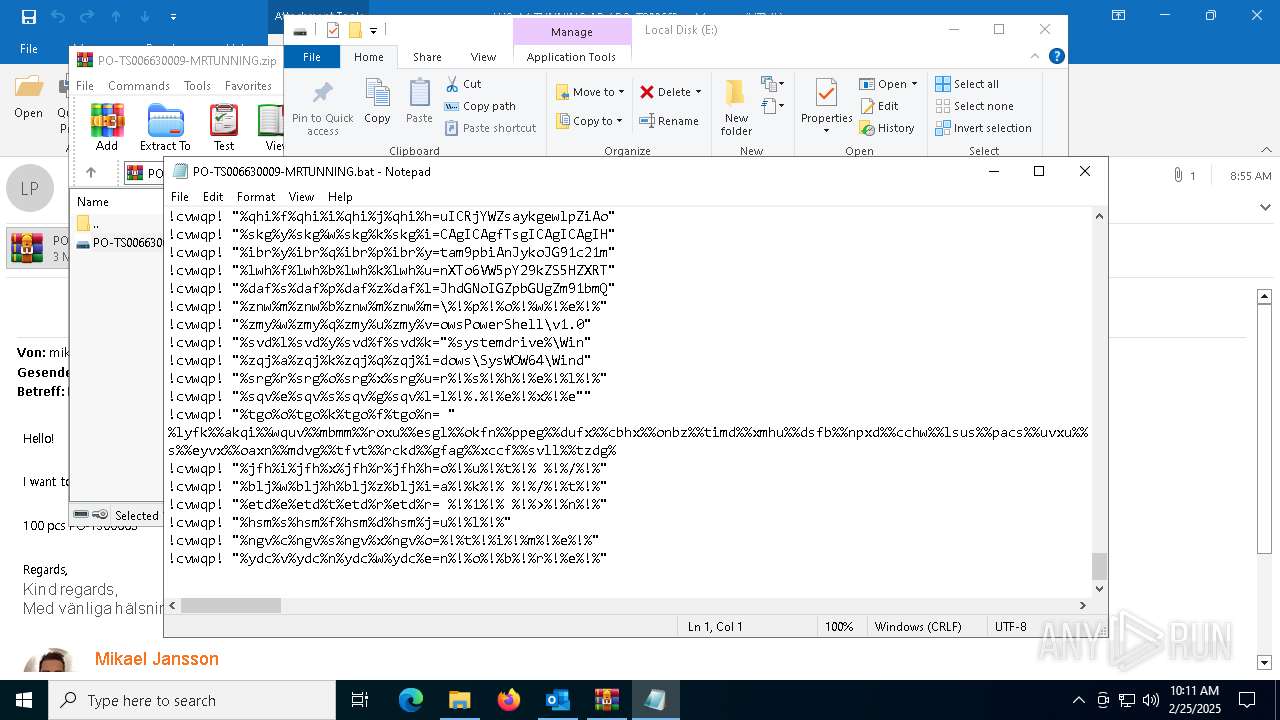Open Quick Access Toolbar dropdown in Explorer
Viewport: 1280px width, 720px height.
[x=373, y=31]
